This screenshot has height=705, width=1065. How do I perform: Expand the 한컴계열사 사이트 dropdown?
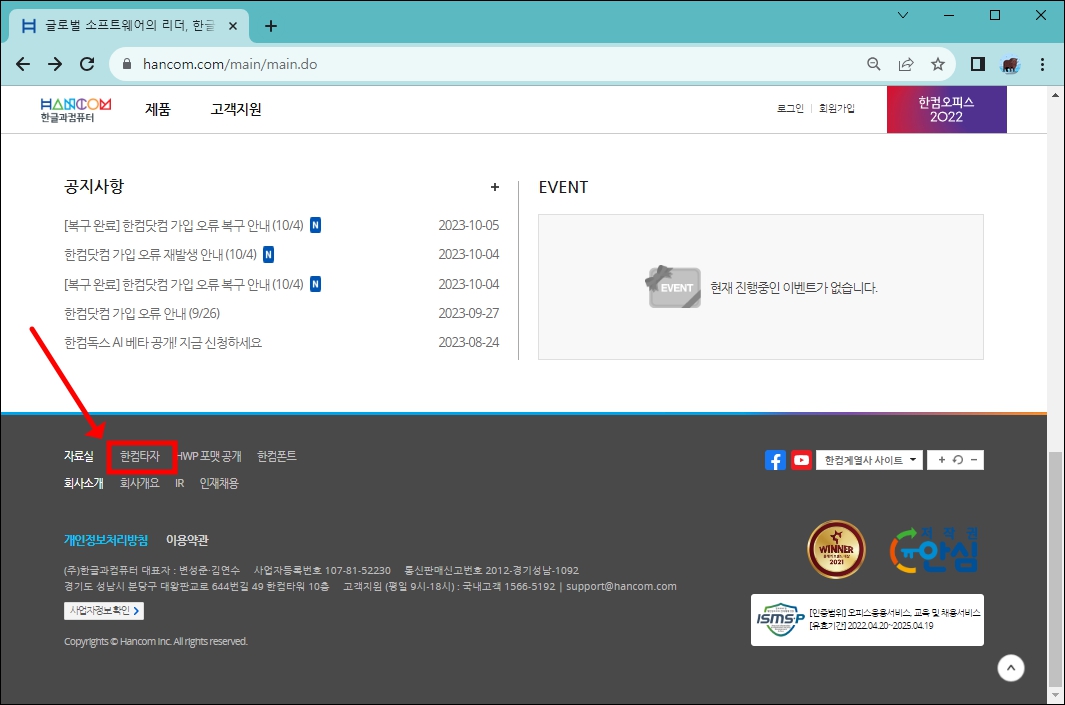(x=870, y=460)
